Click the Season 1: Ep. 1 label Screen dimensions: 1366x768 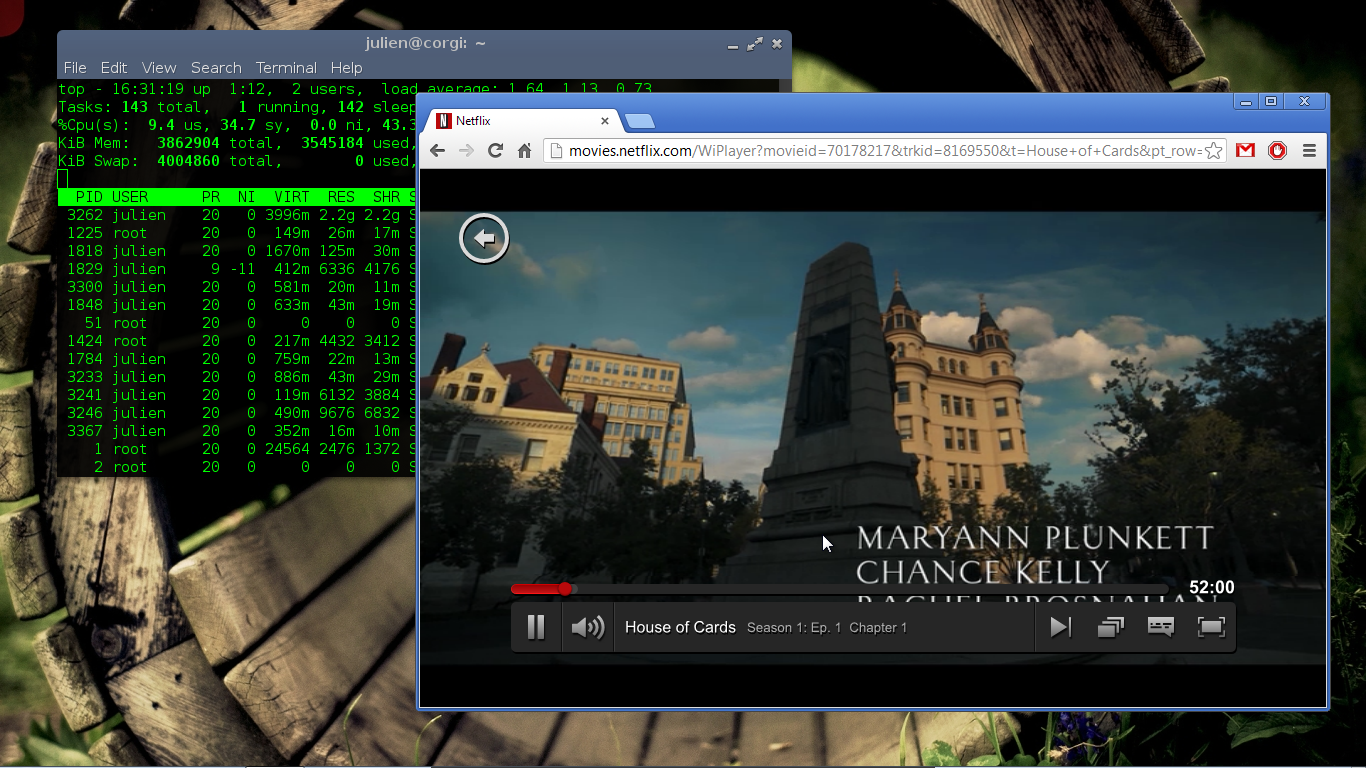coord(794,628)
